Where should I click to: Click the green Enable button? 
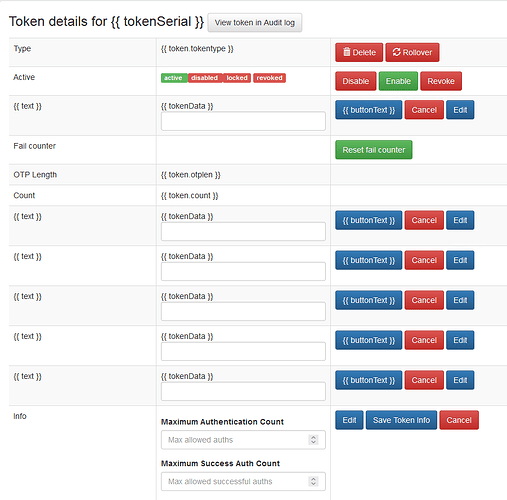pyautogui.click(x=398, y=81)
